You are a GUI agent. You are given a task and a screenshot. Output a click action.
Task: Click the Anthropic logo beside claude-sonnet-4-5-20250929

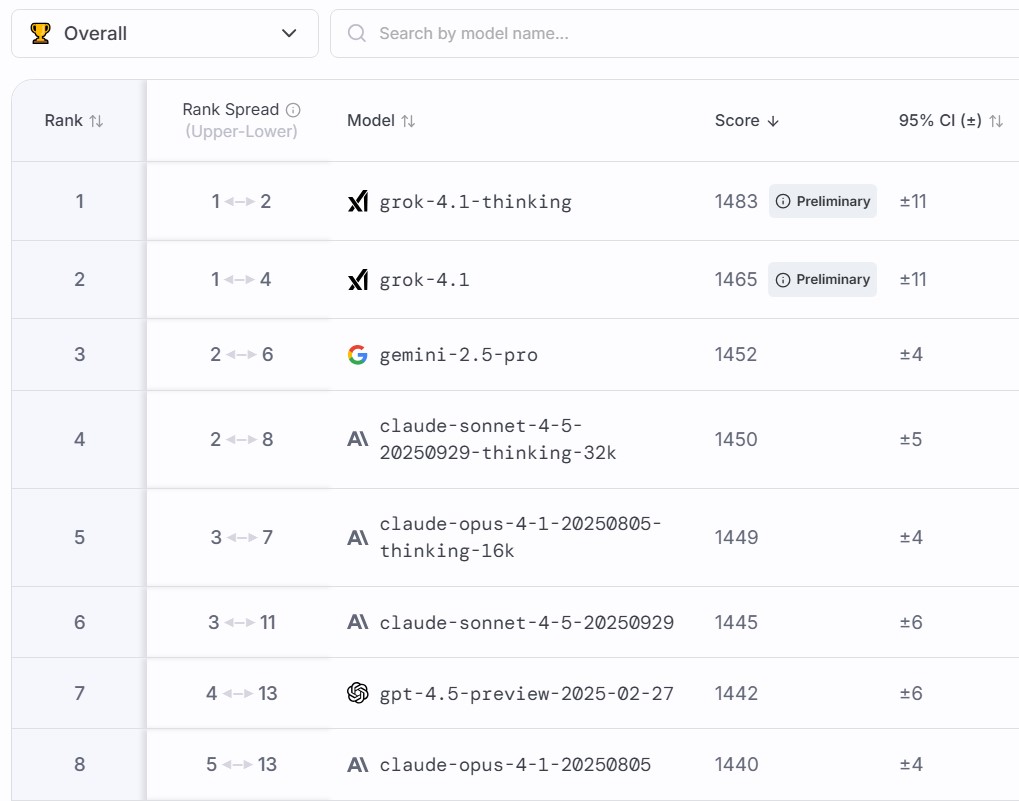pos(358,622)
